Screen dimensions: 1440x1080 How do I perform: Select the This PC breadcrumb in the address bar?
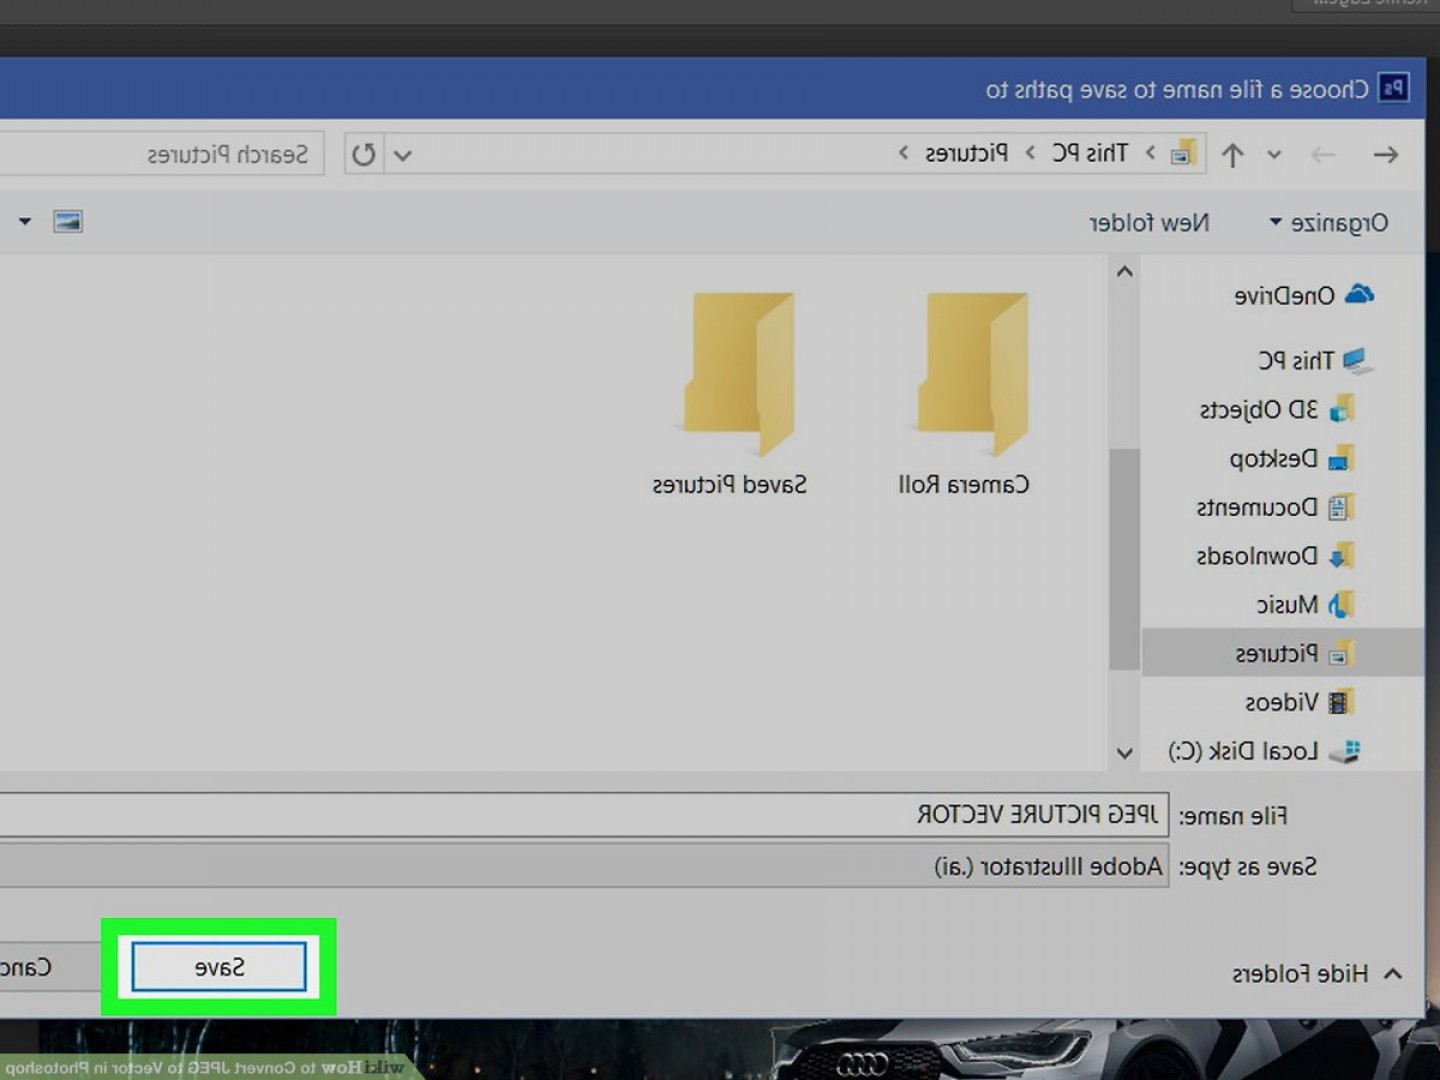pyautogui.click(x=1090, y=153)
